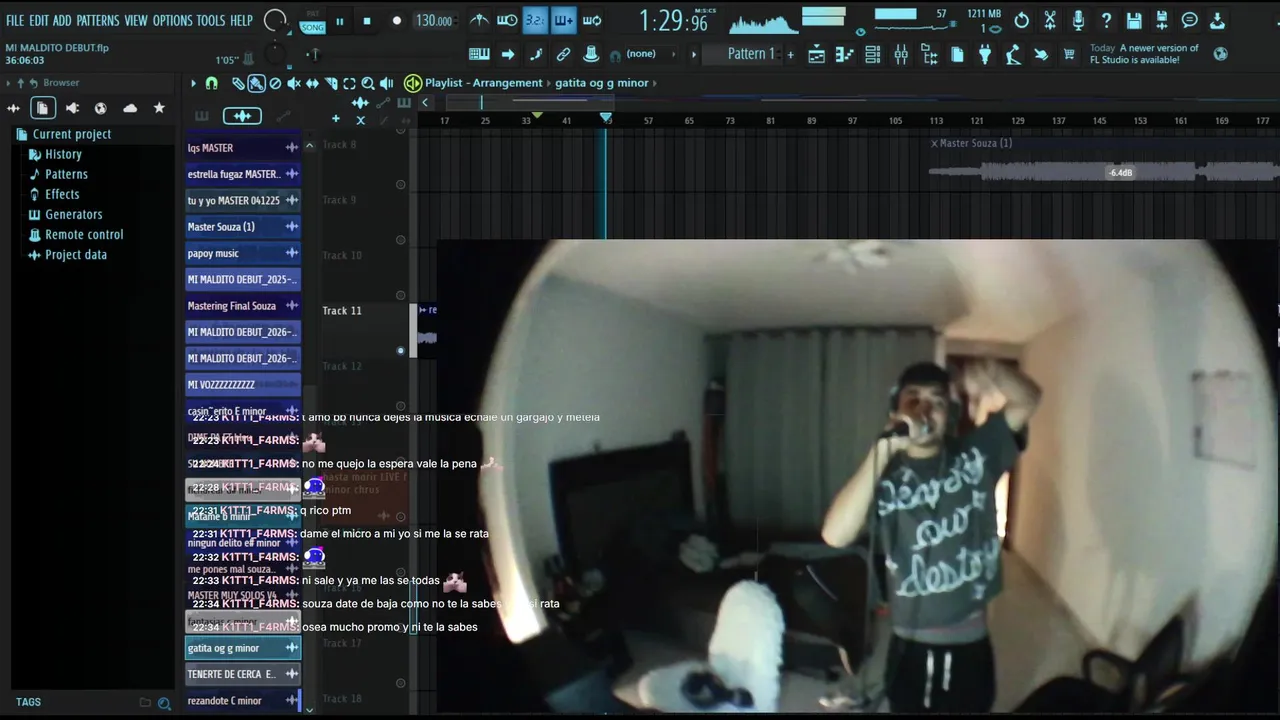Click the 130.000 tempo field
This screenshot has width=1280, height=720.
click(x=434, y=21)
